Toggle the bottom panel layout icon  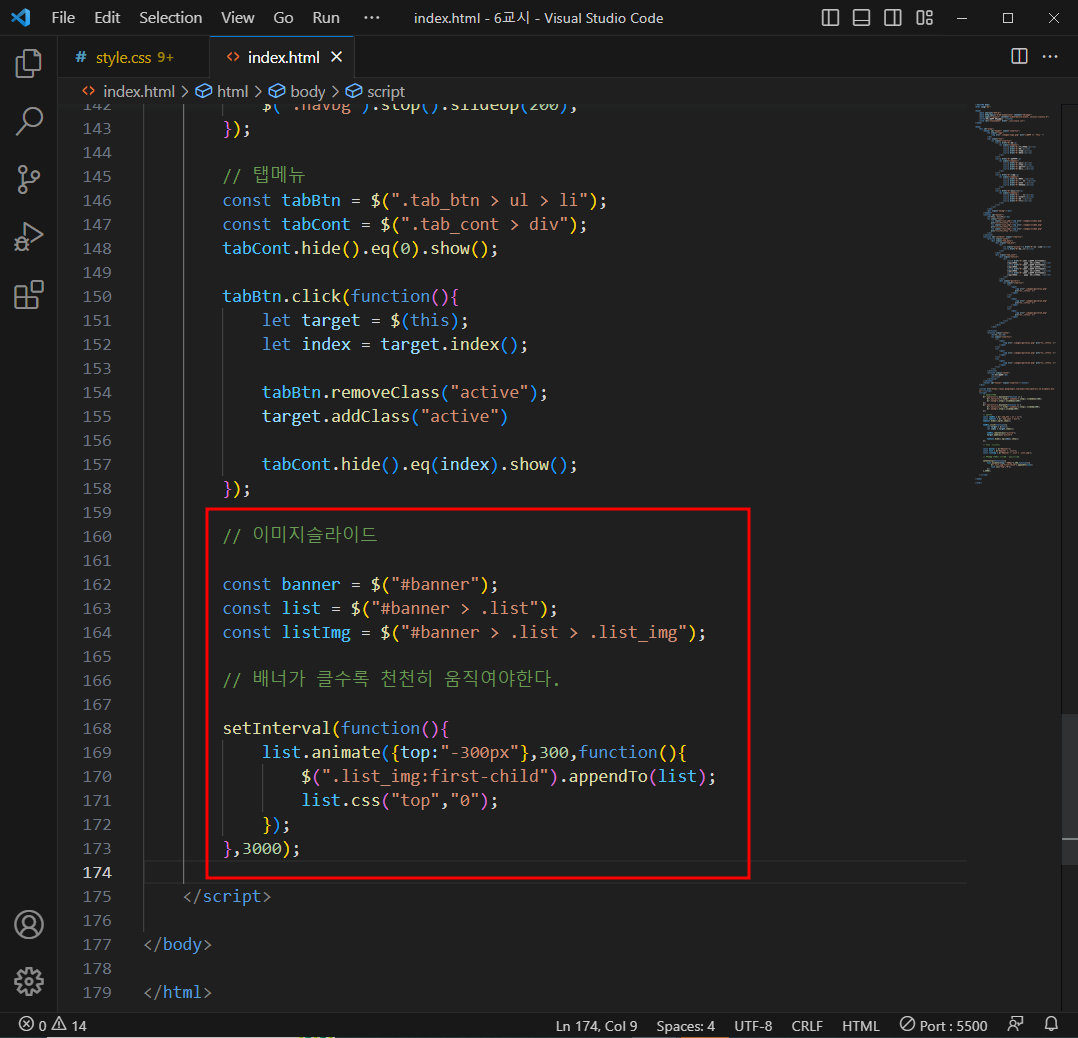pos(861,18)
